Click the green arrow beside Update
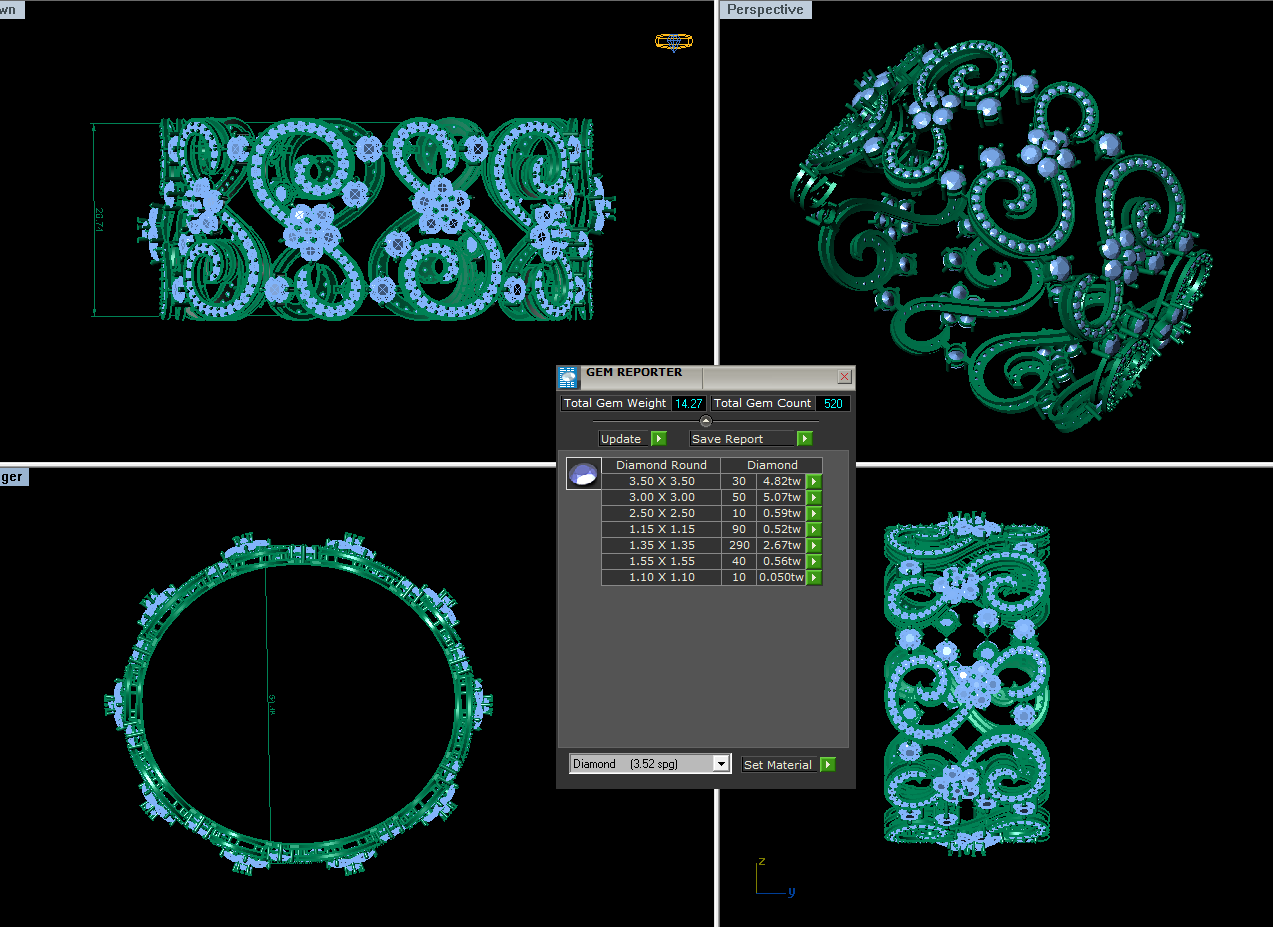This screenshot has height=927, width=1273. coord(658,439)
